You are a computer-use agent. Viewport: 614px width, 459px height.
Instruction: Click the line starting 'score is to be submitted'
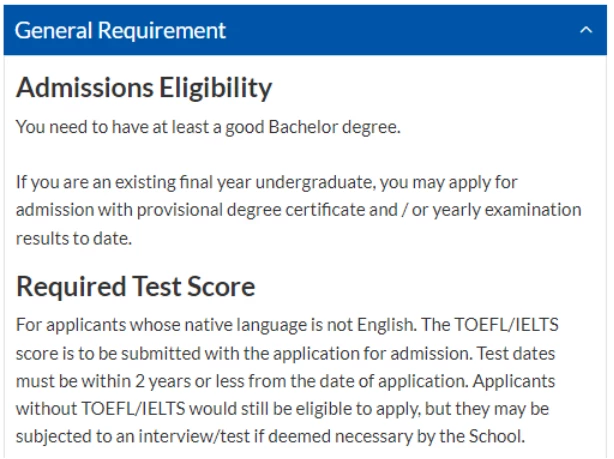285,354
